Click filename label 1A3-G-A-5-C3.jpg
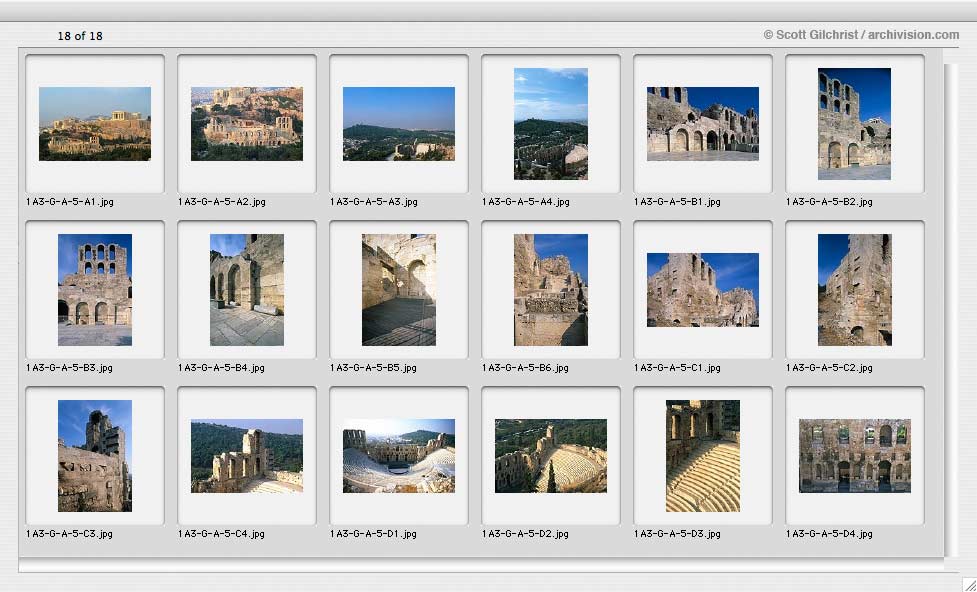Viewport: 977px width, 592px height. [69, 534]
